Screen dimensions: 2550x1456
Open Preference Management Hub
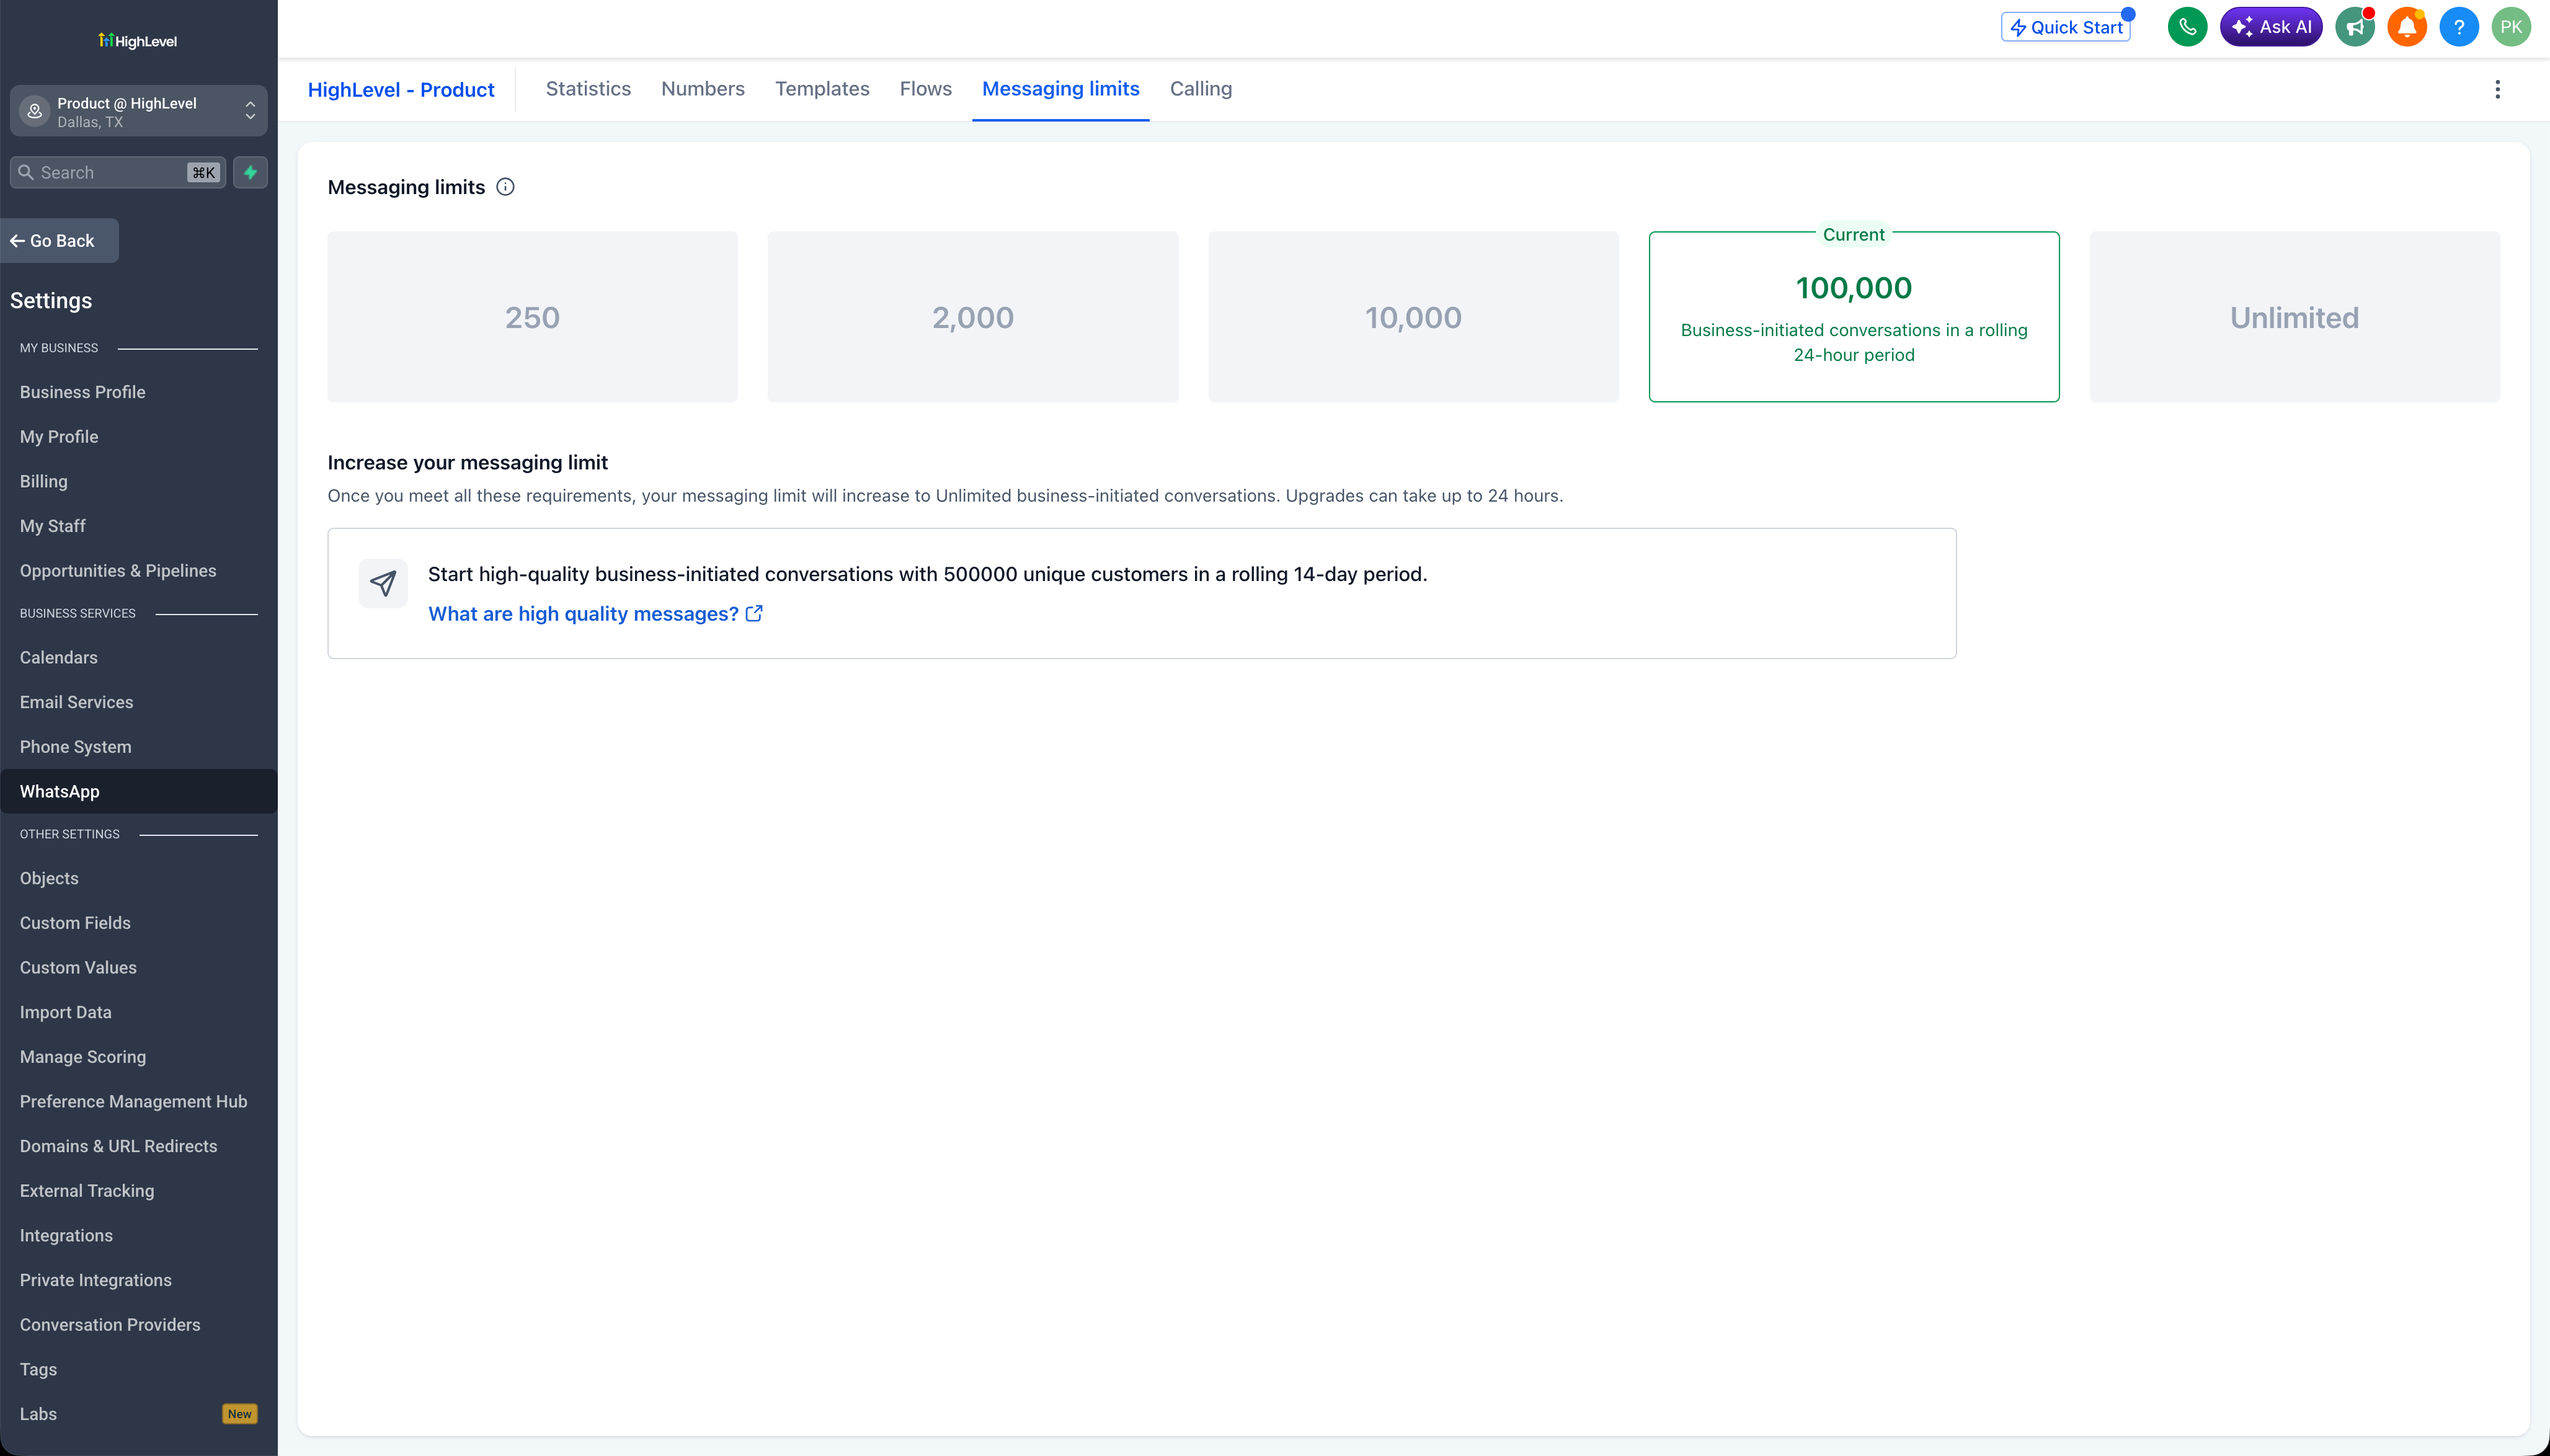point(134,1101)
